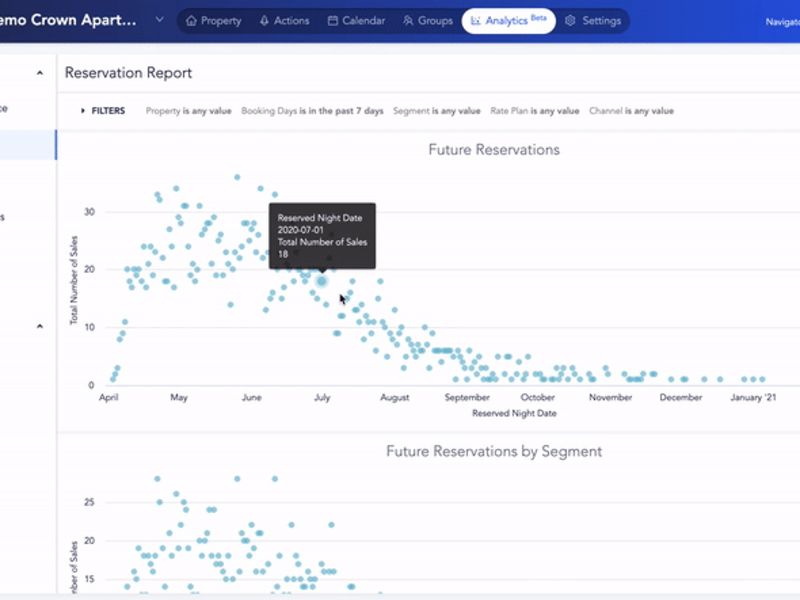Image resolution: width=800 pixels, height=600 pixels.
Task: Select the highlighted sidebar menu item
Action: 28,145
